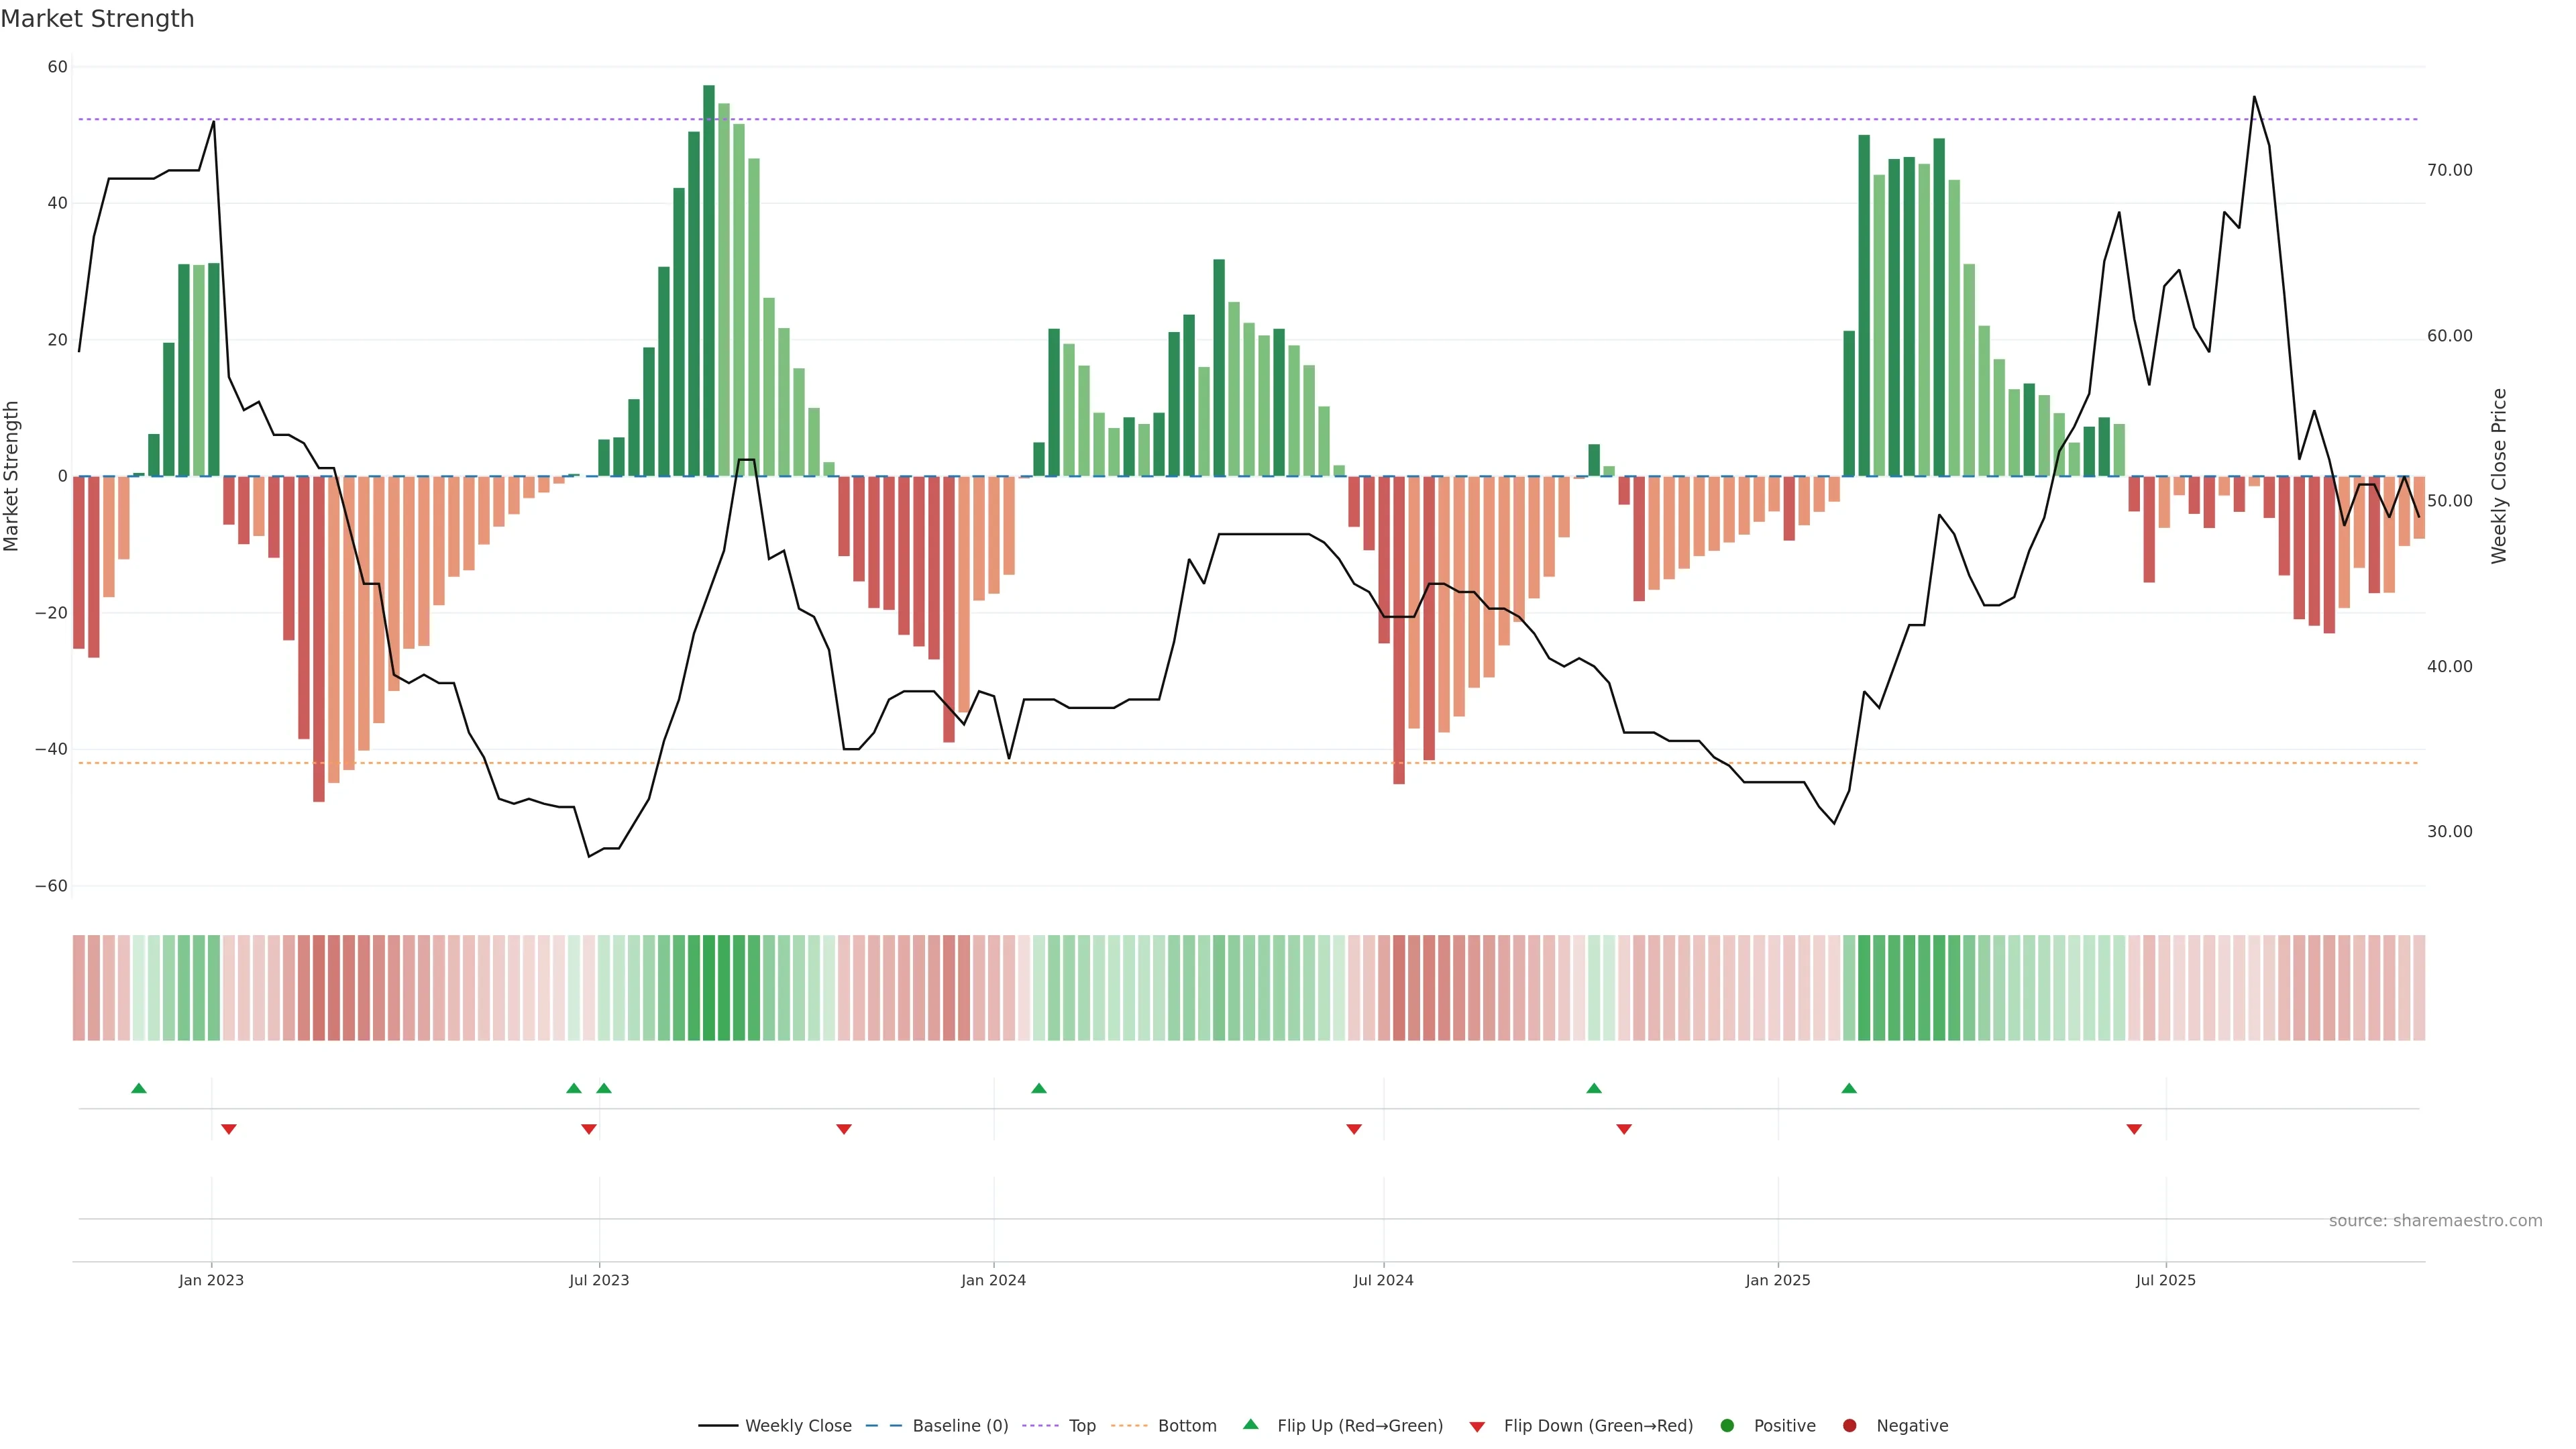Click the green Positive legend dot
Viewport: 2576px width, 1449px height.
(1727, 1425)
